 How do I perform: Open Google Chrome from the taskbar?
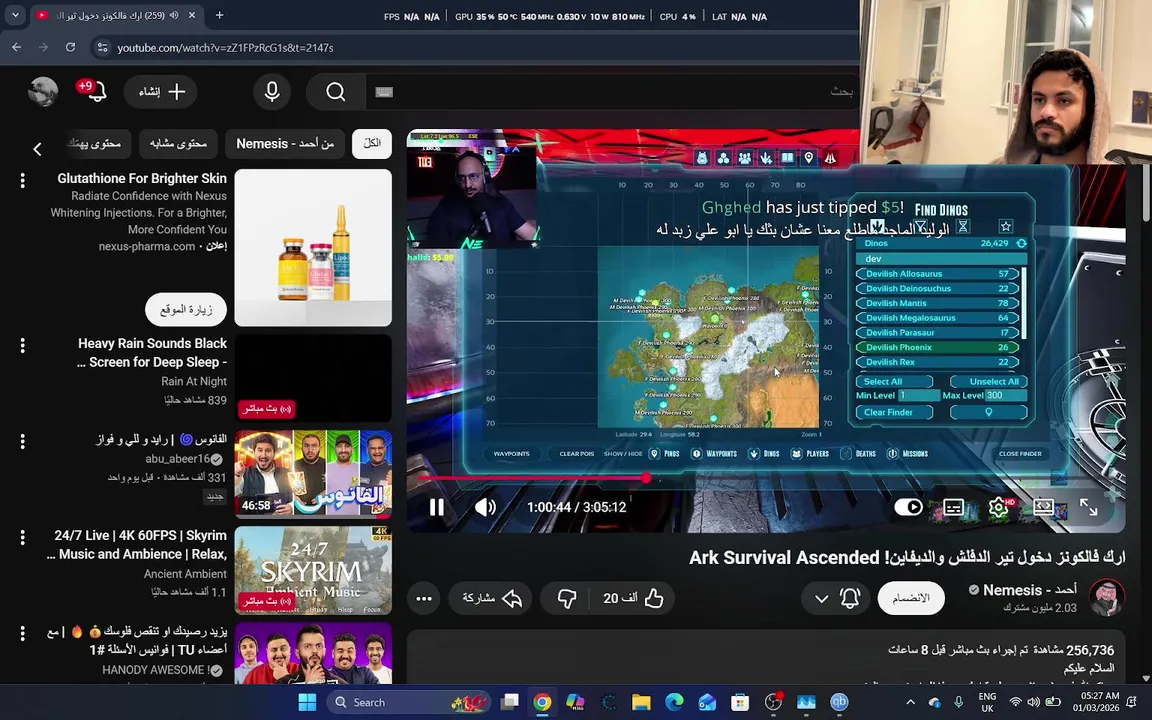(x=542, y=702)
